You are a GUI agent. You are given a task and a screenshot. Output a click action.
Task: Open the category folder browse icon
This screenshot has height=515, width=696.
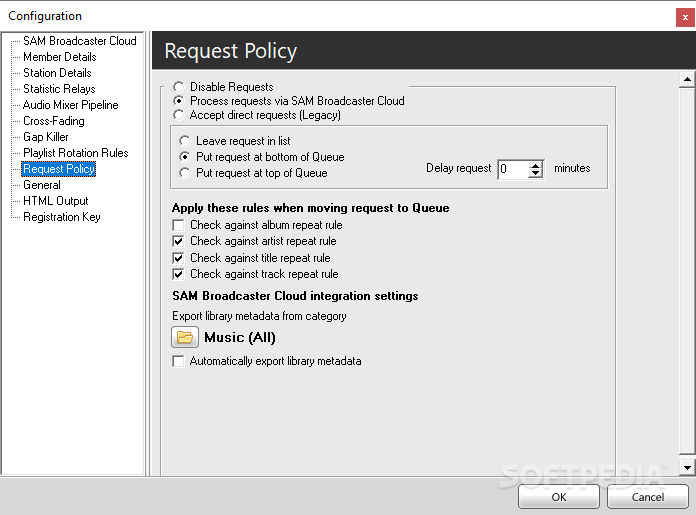point(185,337)
